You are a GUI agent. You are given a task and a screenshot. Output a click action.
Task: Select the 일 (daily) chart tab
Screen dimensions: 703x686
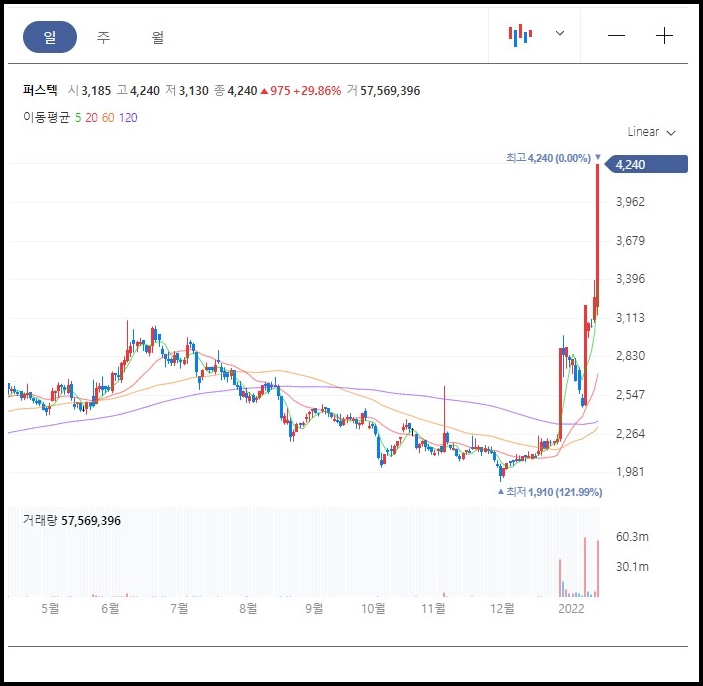(50, 37)
